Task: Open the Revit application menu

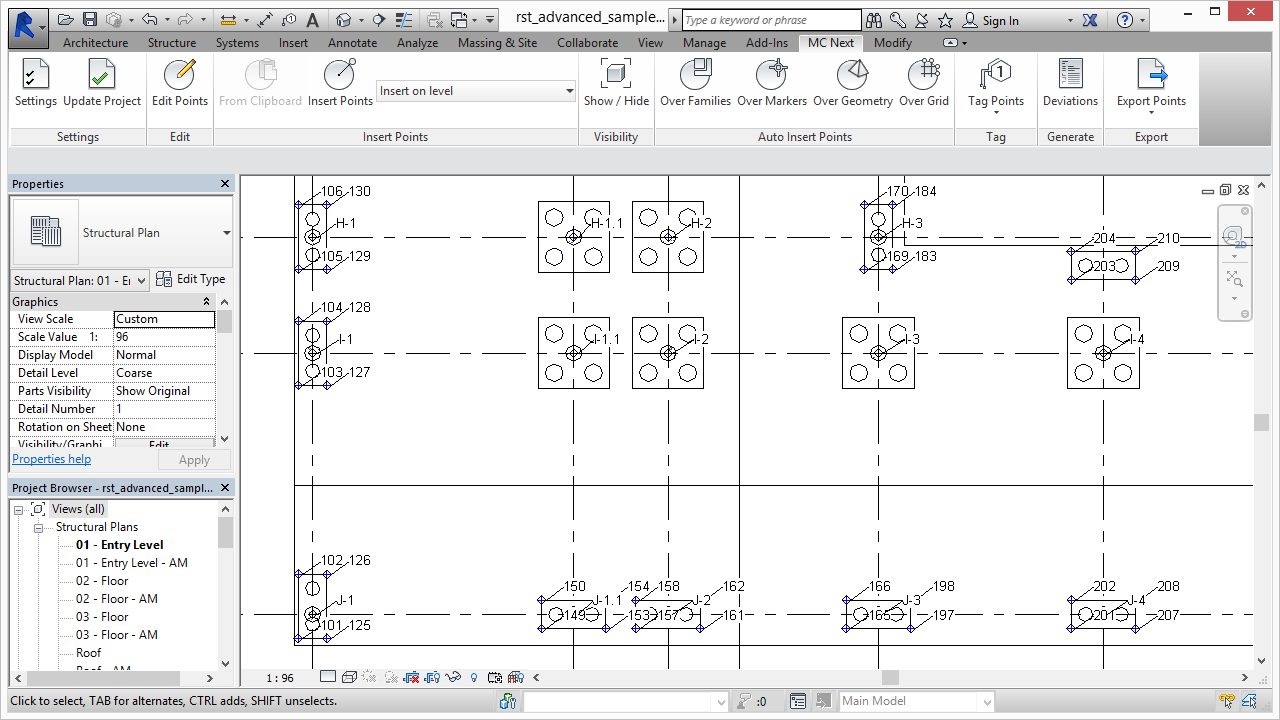Action: point(28,26)
